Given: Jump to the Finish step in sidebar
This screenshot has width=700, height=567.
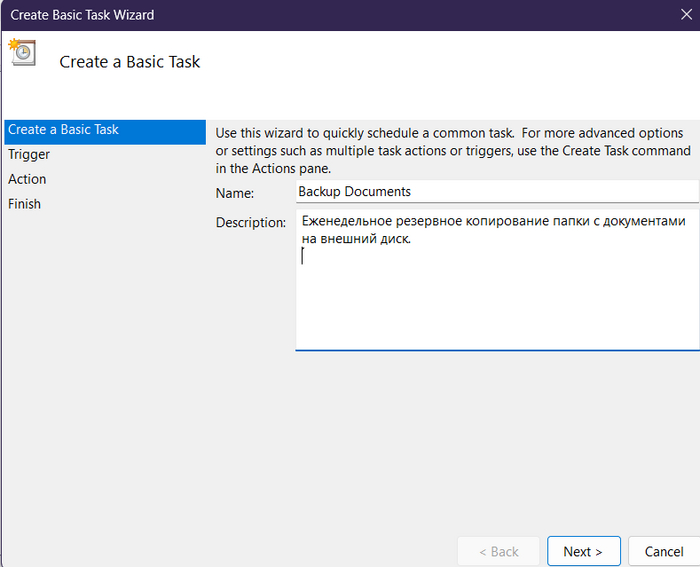Looking at the screenshot, I should pos(25,204).
